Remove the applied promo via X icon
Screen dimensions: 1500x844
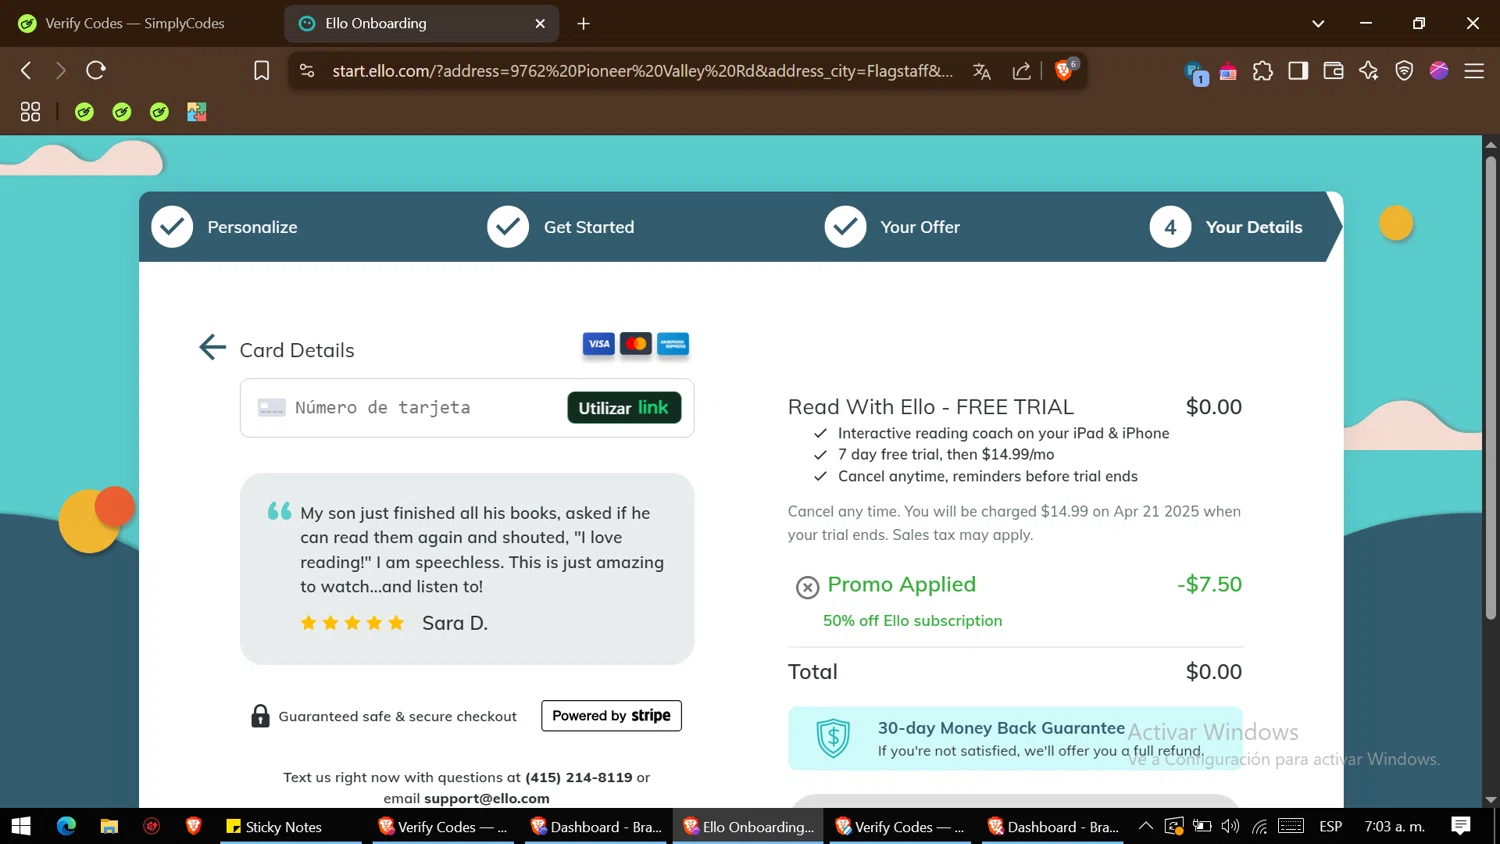tap(807, 587)
